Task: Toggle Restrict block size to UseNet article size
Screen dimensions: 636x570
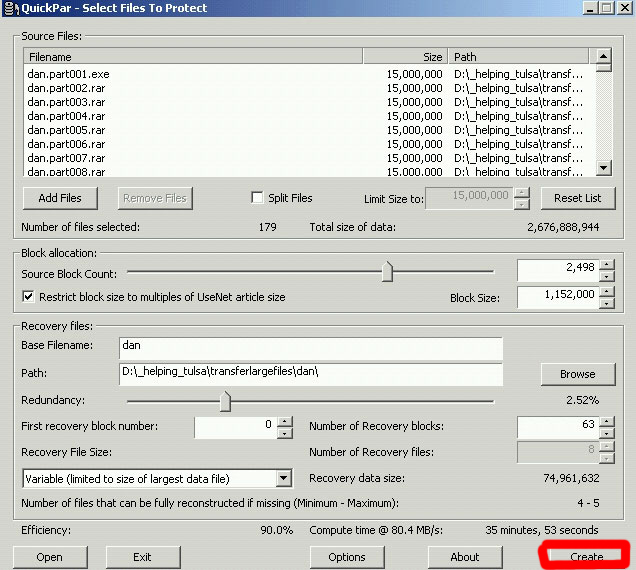Action: pyautogui.click(x=28, y=297)
